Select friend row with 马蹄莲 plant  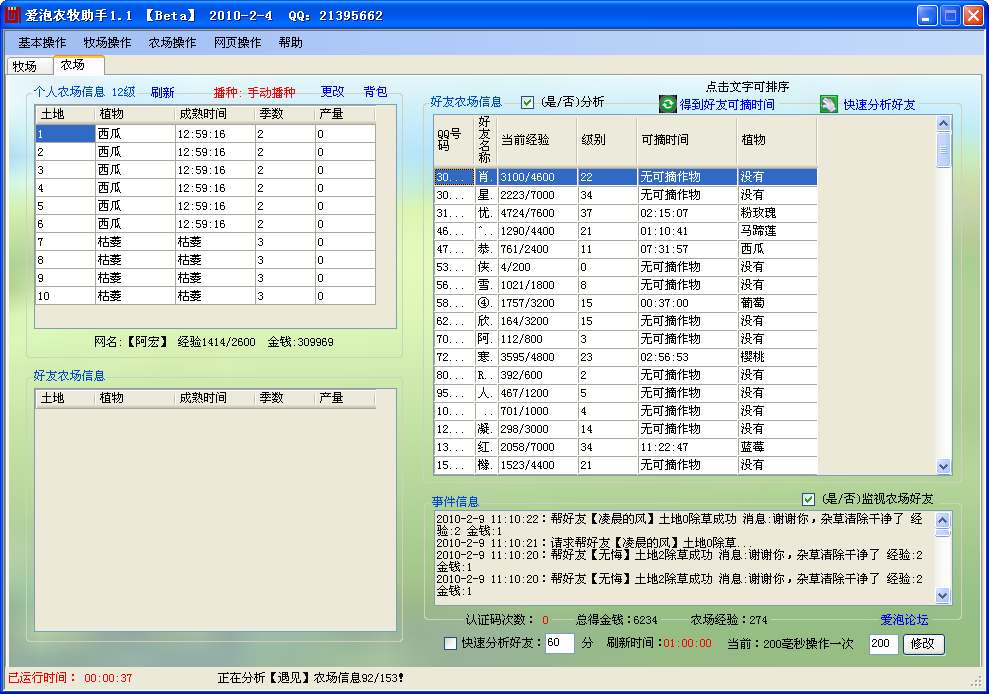(626, 231)
